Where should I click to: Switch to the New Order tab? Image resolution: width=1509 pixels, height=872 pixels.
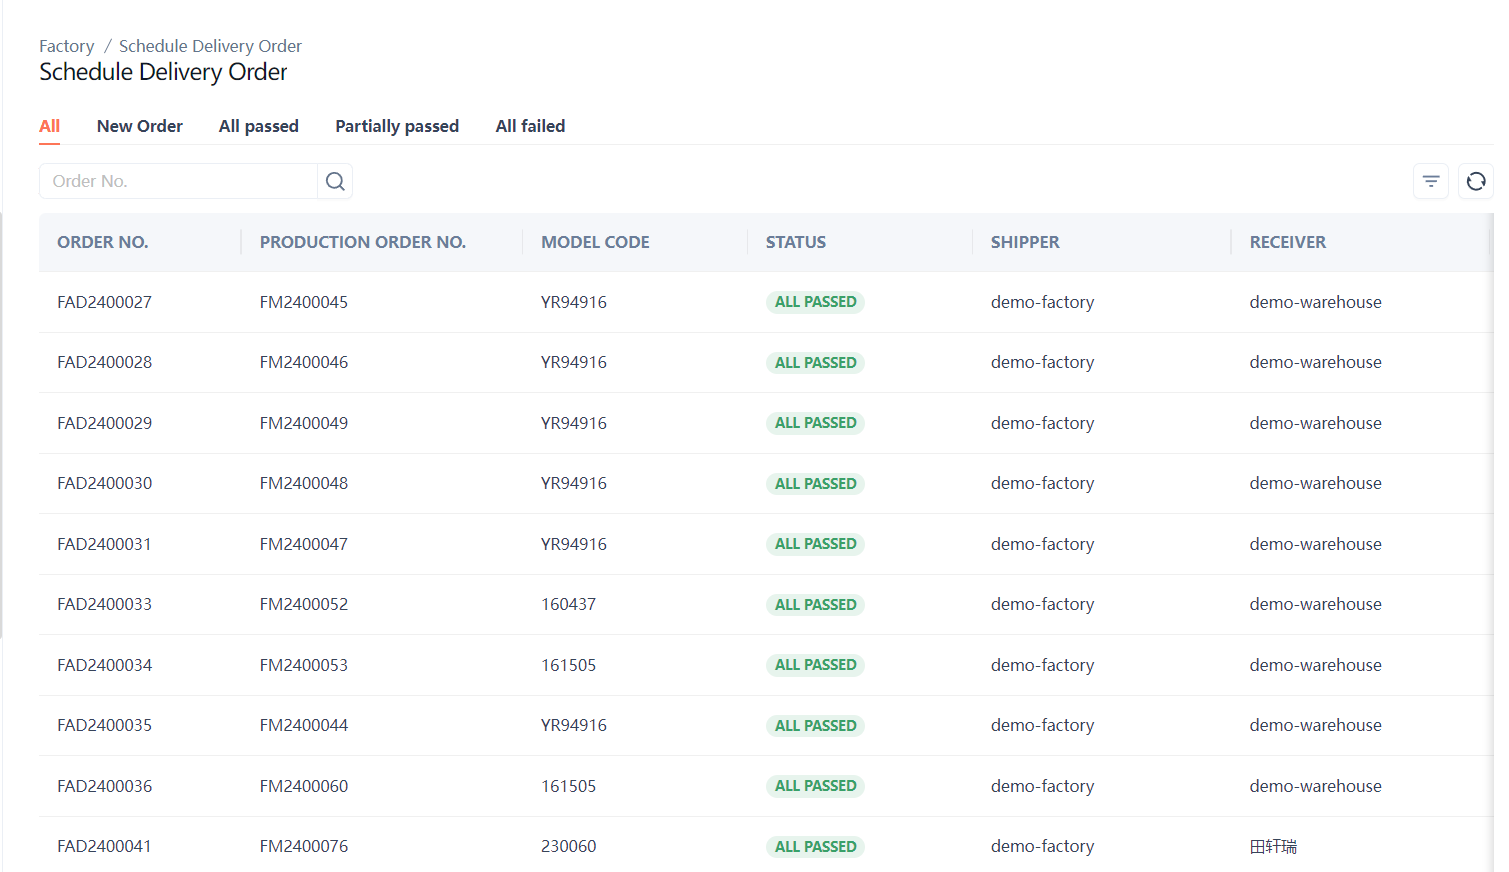pyautogui.click(x=139, y=126)
